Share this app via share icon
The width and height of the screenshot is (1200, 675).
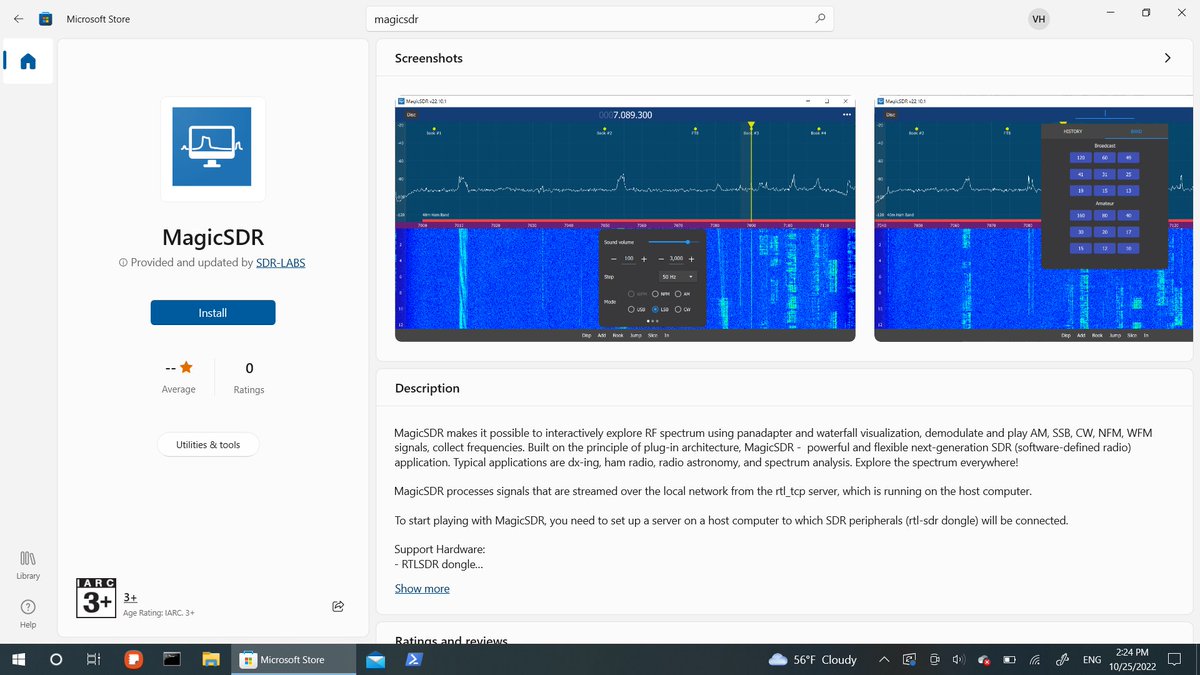(x=338, y=606)
